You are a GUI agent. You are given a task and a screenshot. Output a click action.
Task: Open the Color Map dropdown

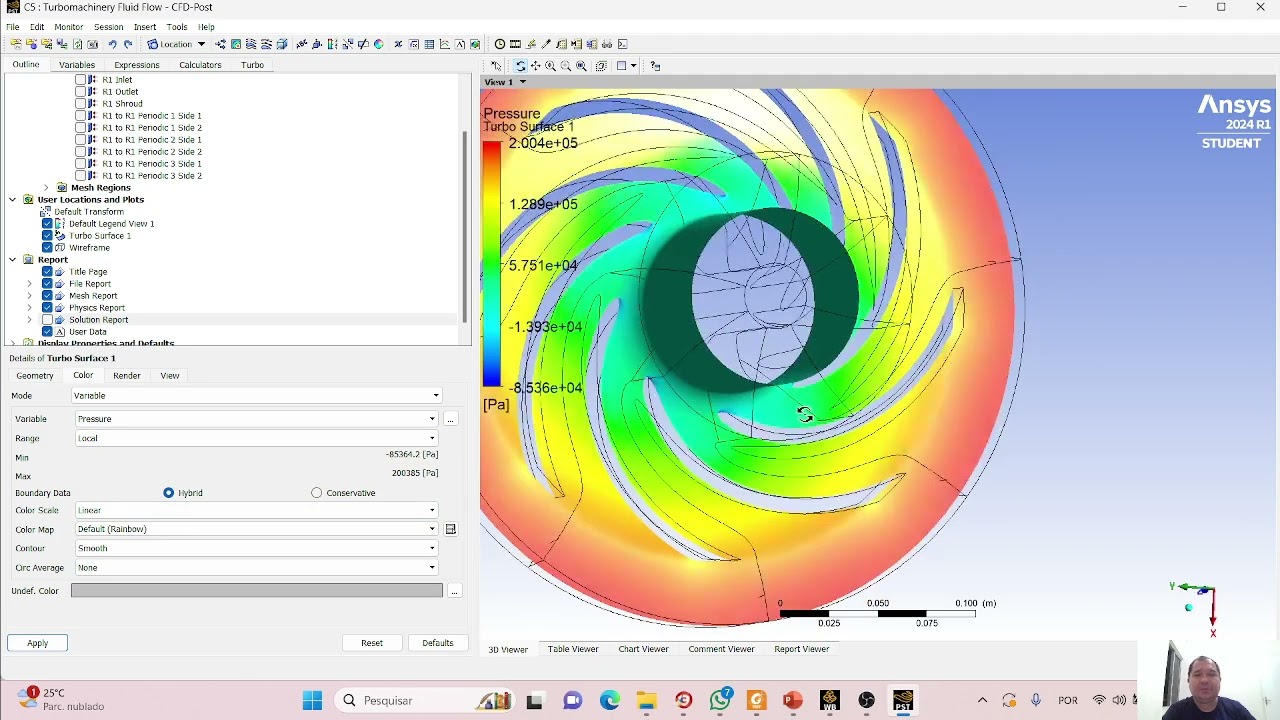pos(256,529)
